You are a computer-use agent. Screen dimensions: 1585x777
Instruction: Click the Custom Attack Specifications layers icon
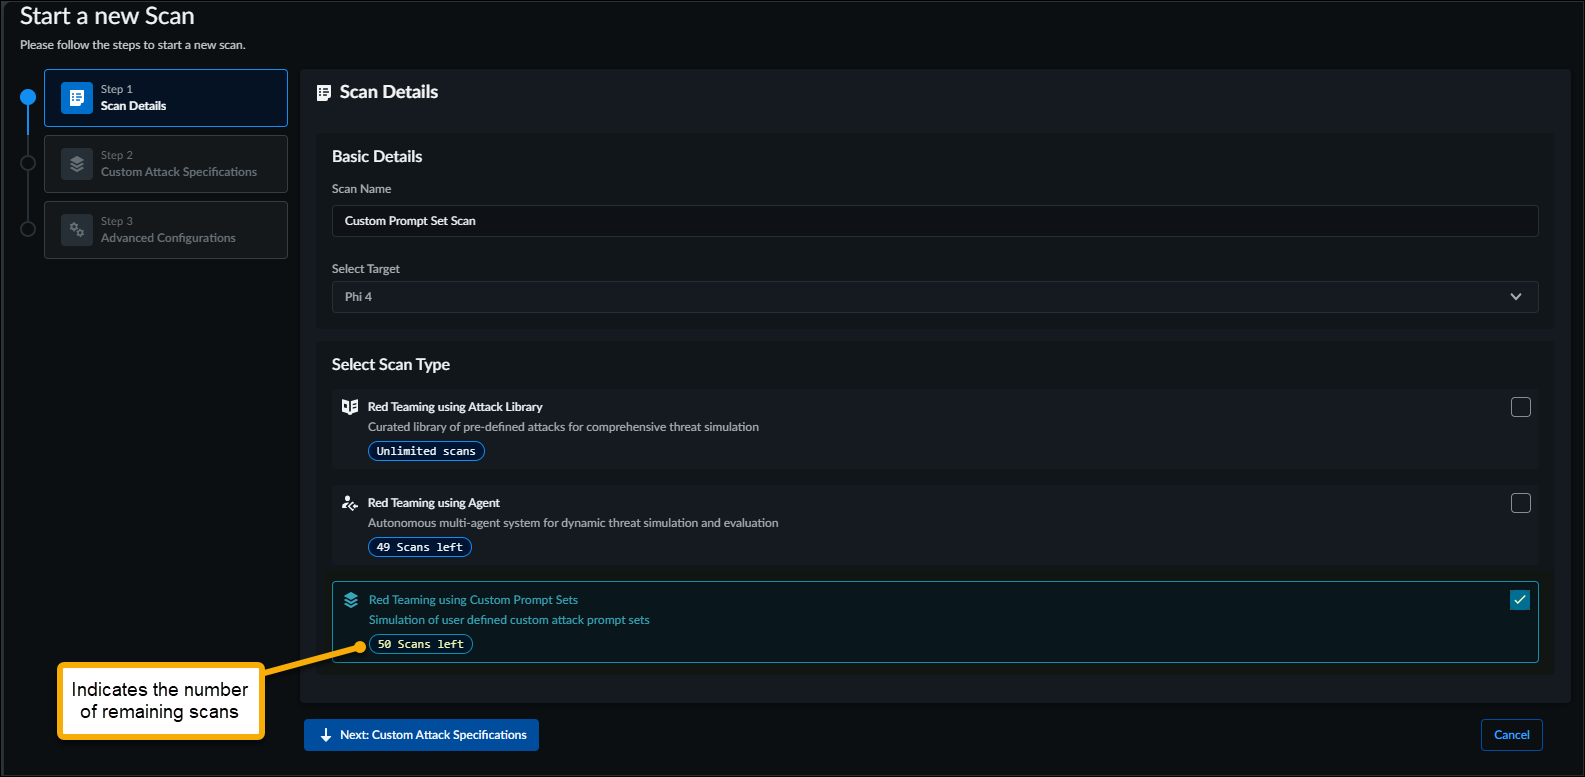[77, 164]
